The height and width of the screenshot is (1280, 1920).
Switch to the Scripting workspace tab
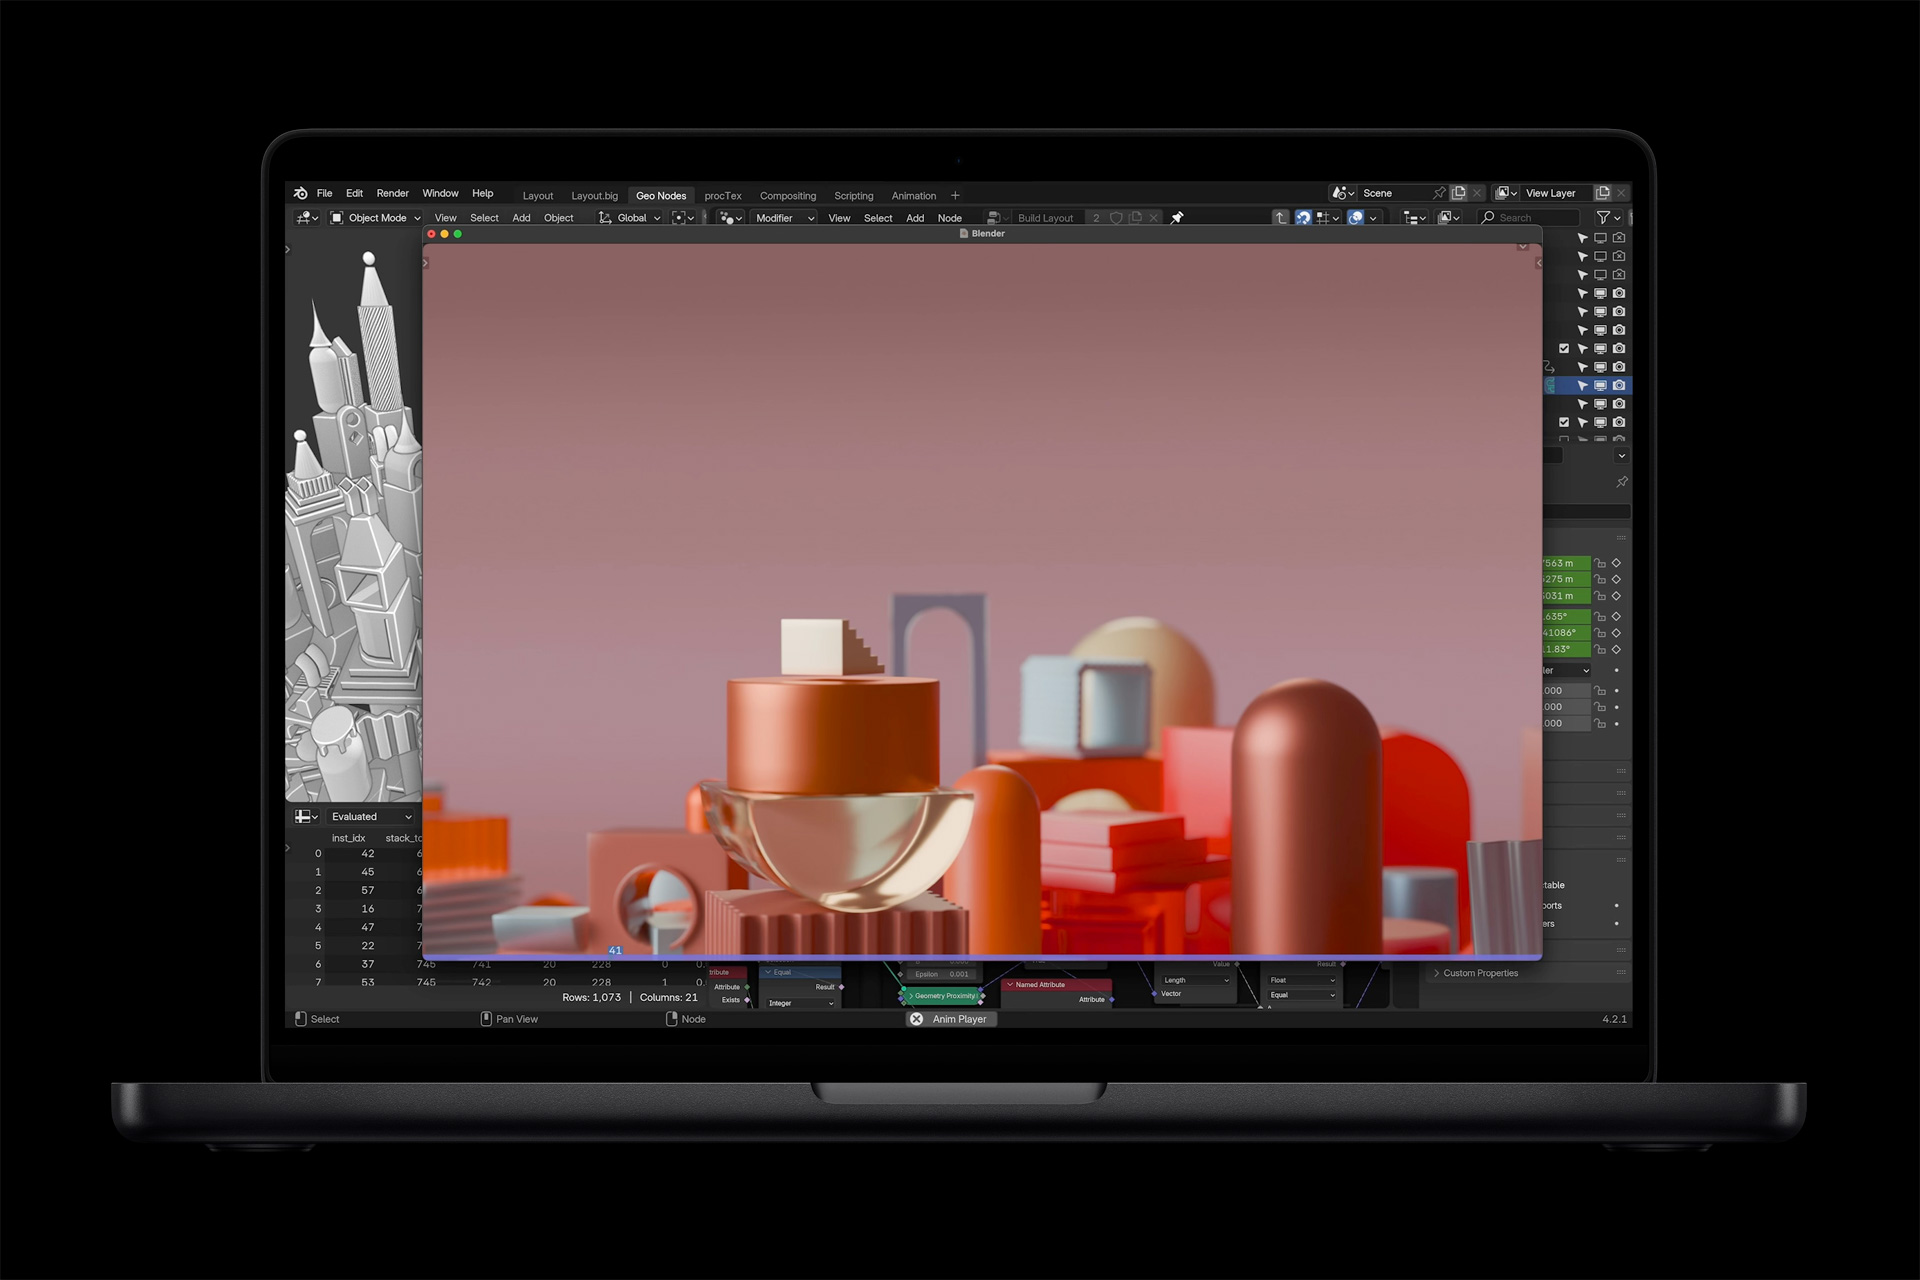(x=853, y=195)
